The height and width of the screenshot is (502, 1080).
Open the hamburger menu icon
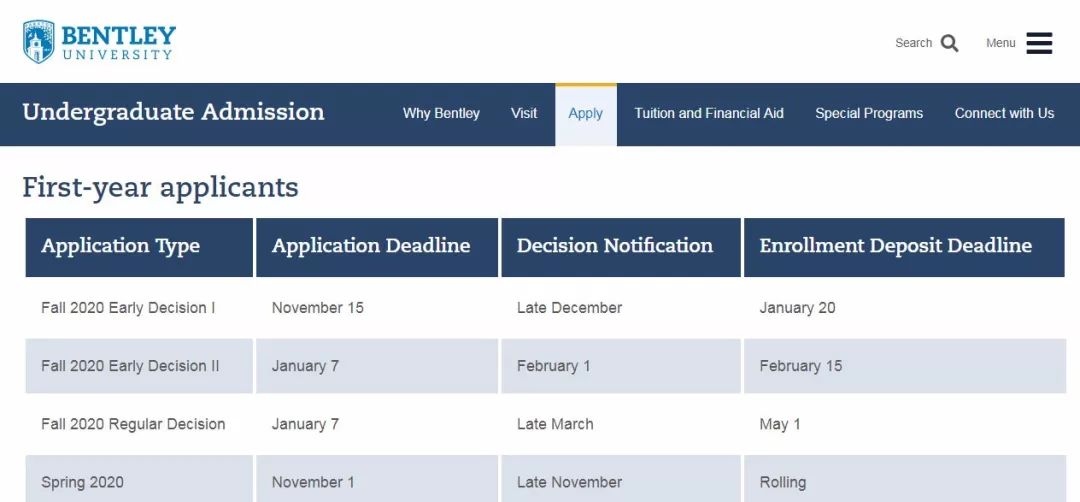pos(1039,43)
